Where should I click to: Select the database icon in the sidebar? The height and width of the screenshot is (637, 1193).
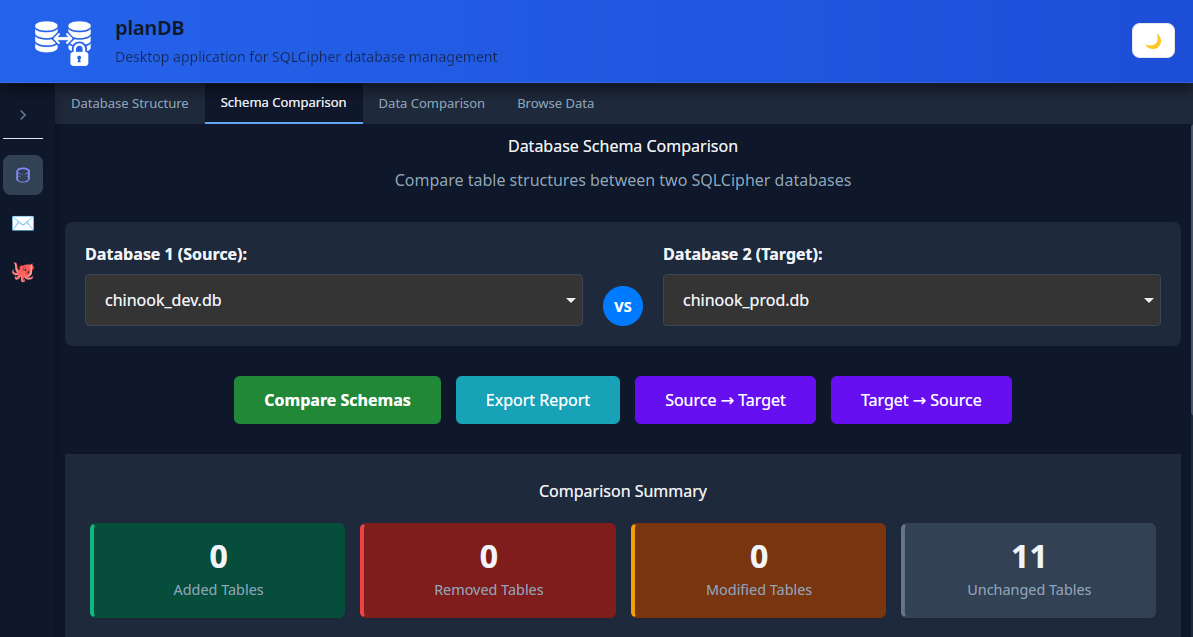tap(22, 174)
